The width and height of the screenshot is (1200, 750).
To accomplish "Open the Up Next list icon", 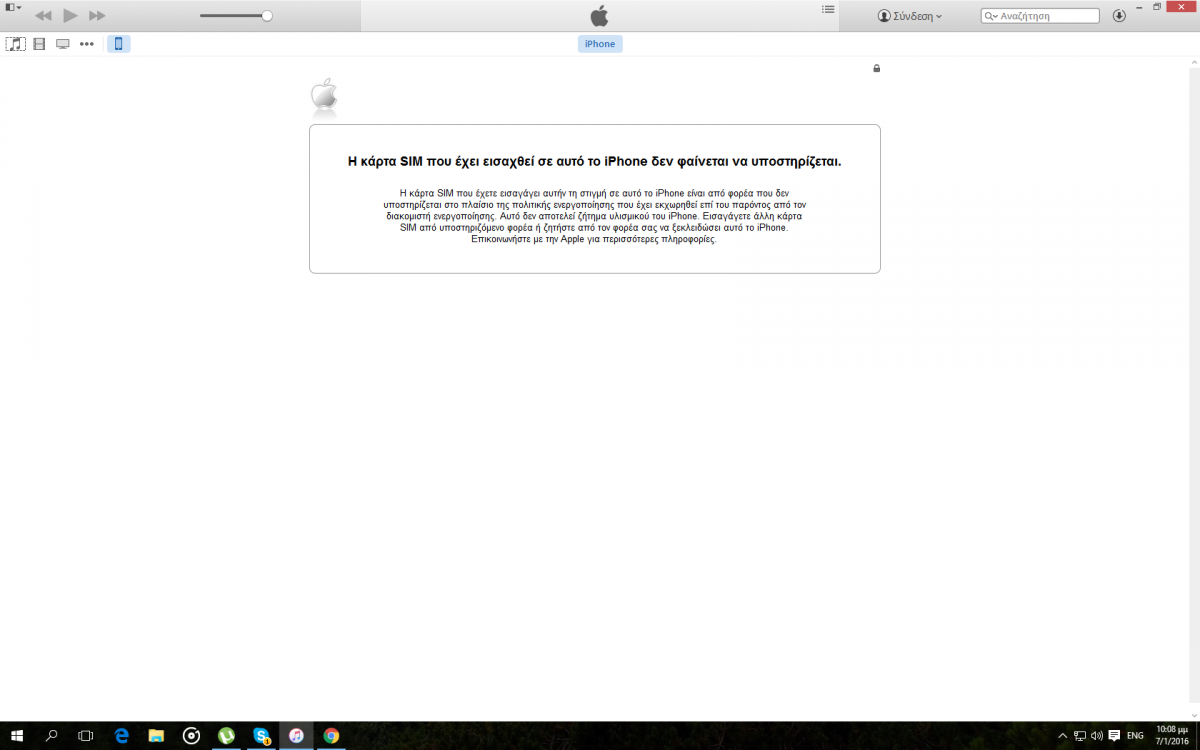I will [x=828, y=9].
